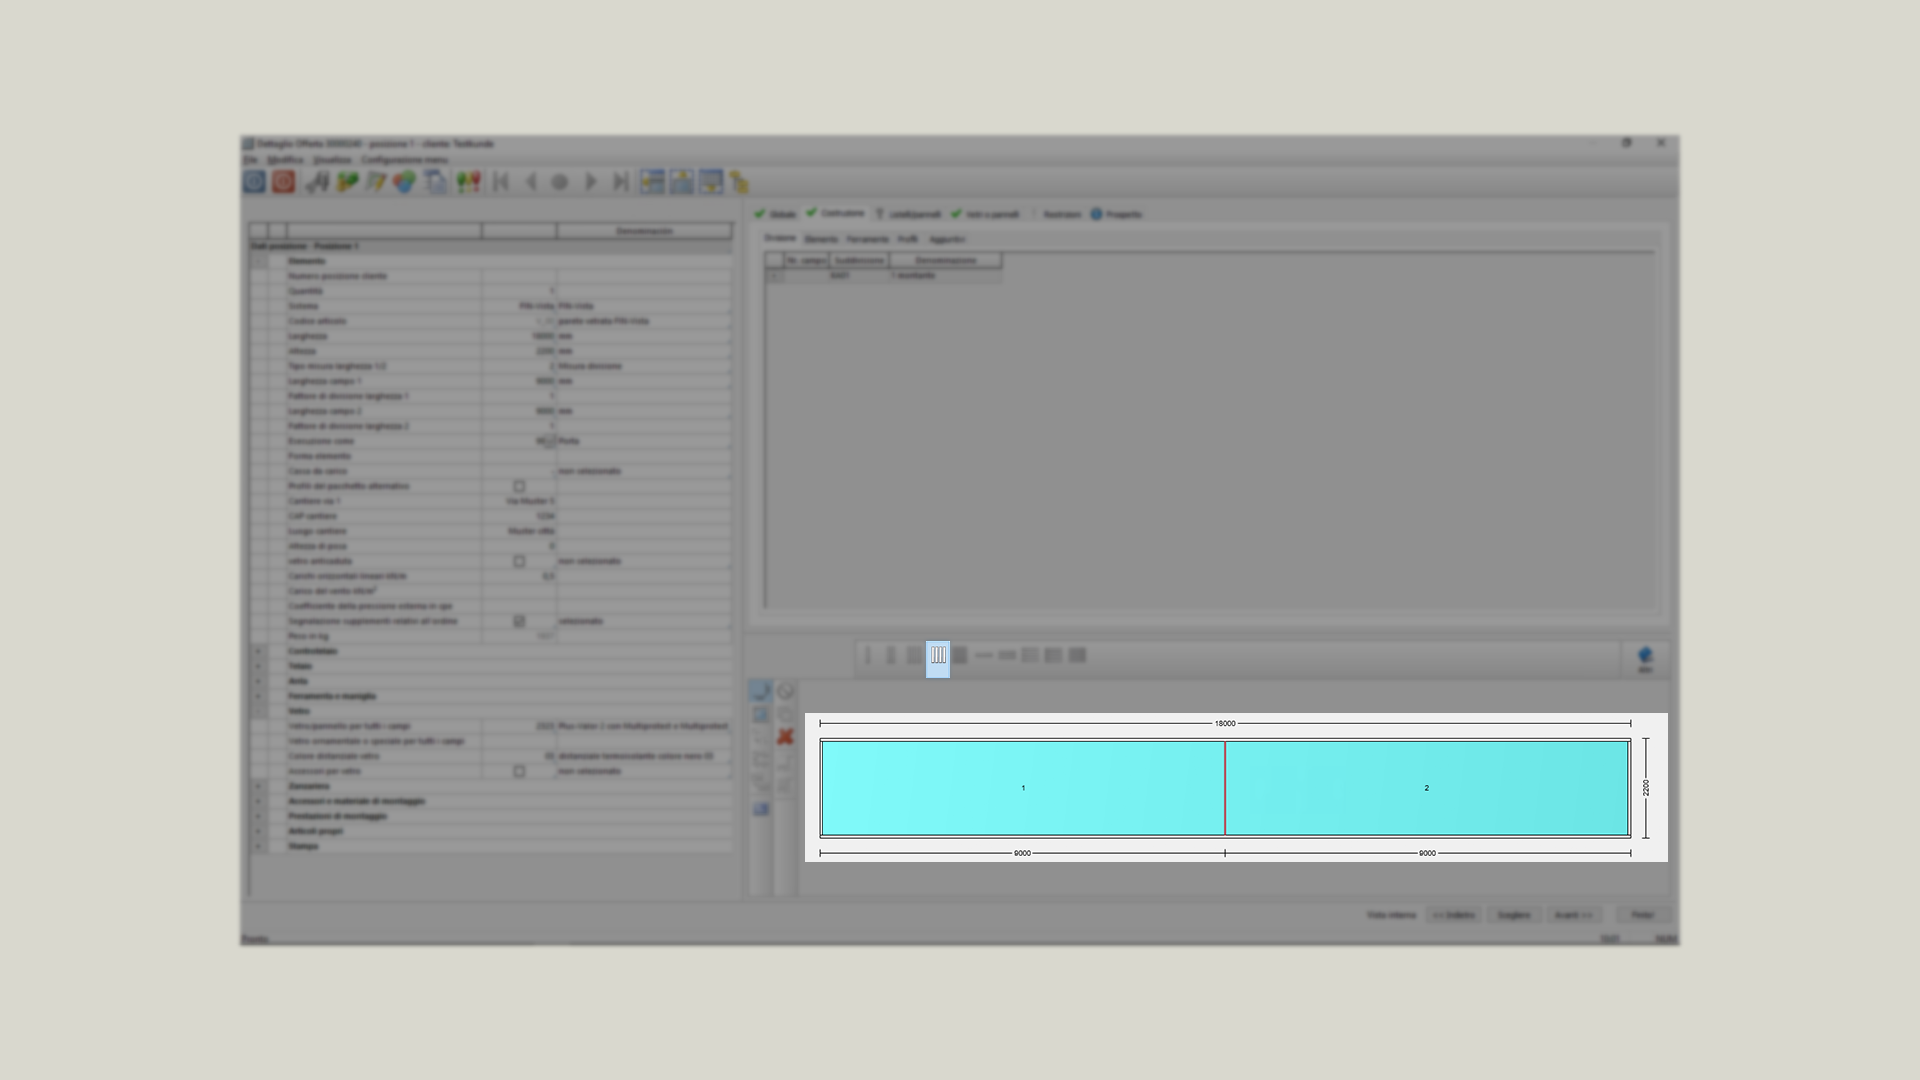
Task: Open the Visualizza menu
Action: 332,160
